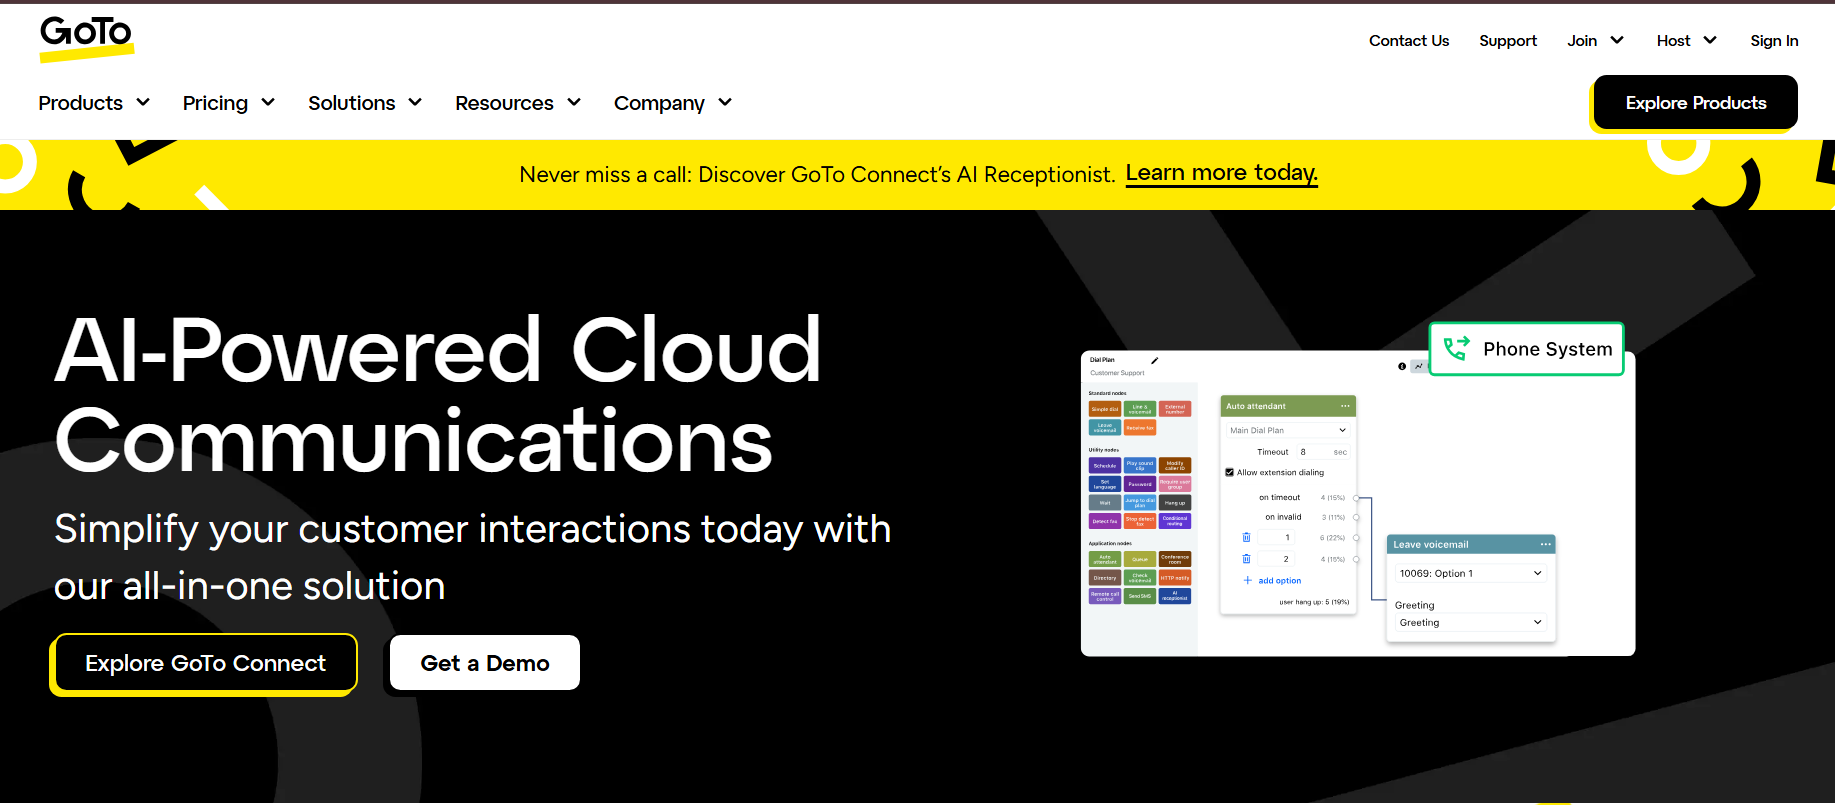Image resolution: width=1835 pixels, height=805 pixels.
Task: Click the Auto attendant three-dots menu icon
Action: tap(1345, 406)
